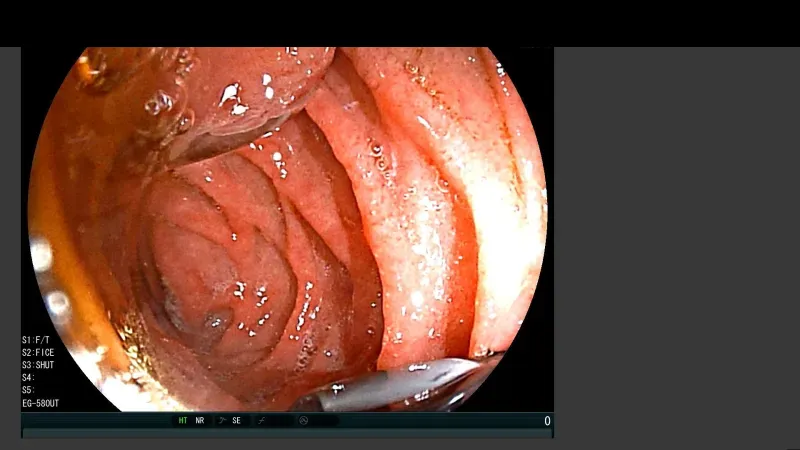Click the SE structure enhancement label

[x=237, y=421]
